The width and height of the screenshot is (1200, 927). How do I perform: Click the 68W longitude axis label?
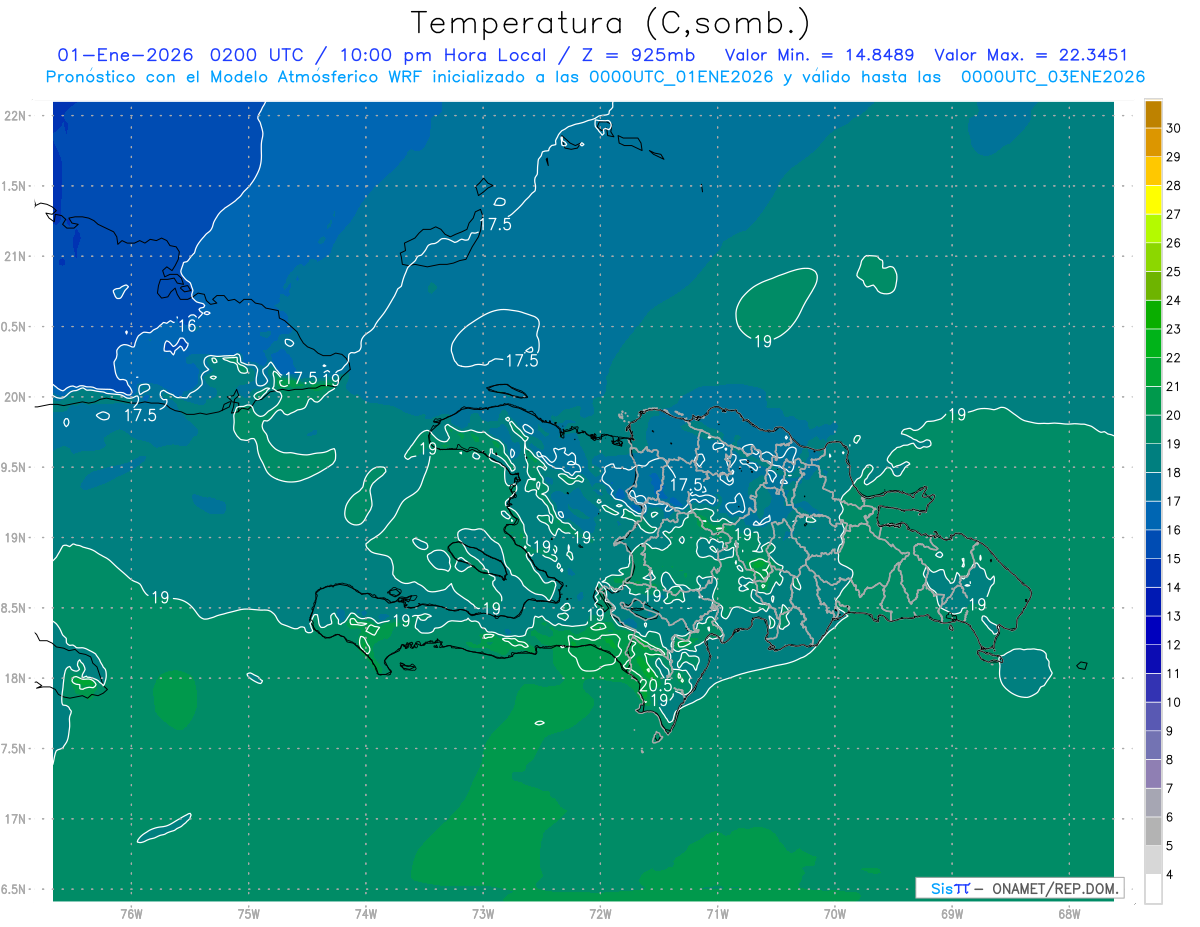(x=1068, y=913)
